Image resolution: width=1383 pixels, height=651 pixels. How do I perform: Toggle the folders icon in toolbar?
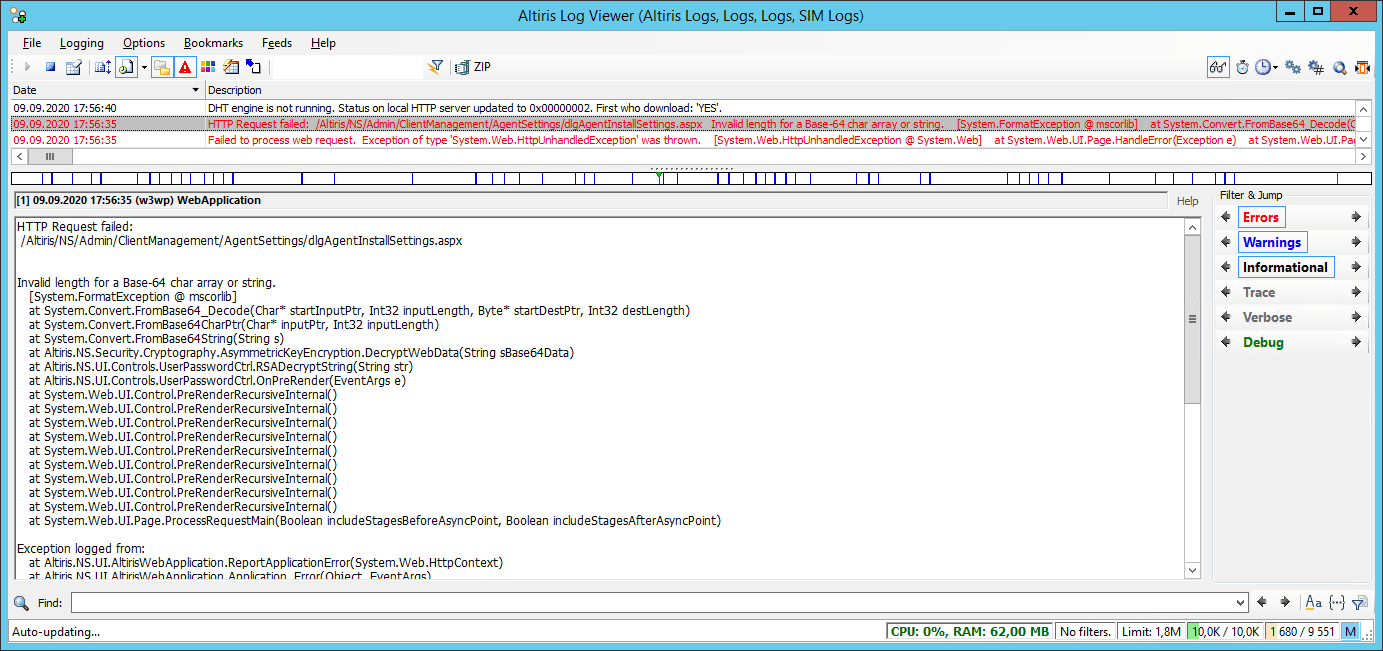pos(162,67)
